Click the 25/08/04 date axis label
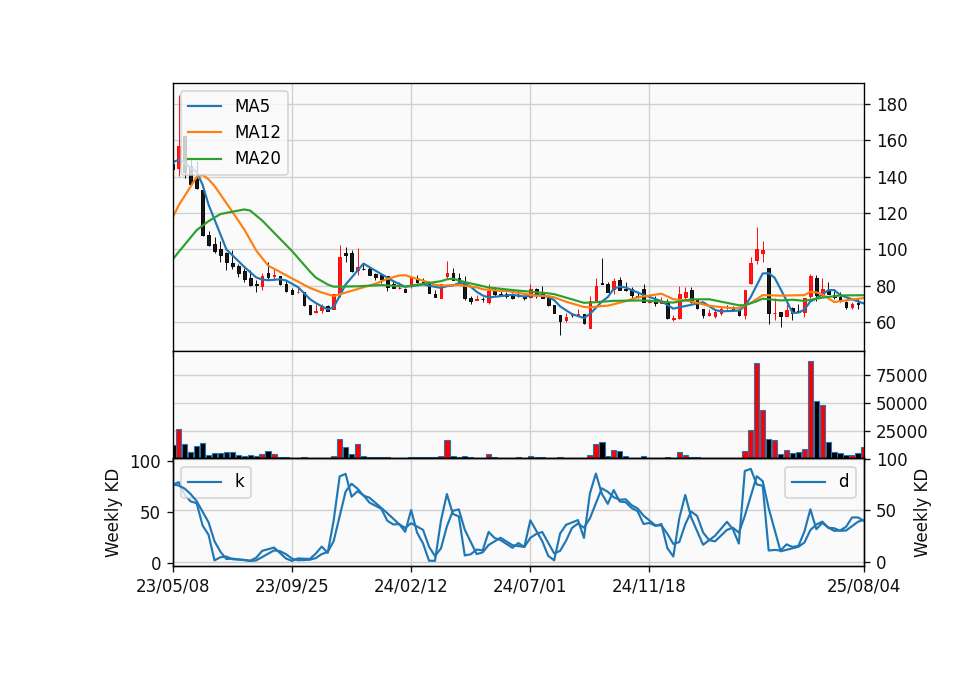The image size is (960, 690). click(x=863, y=586)
